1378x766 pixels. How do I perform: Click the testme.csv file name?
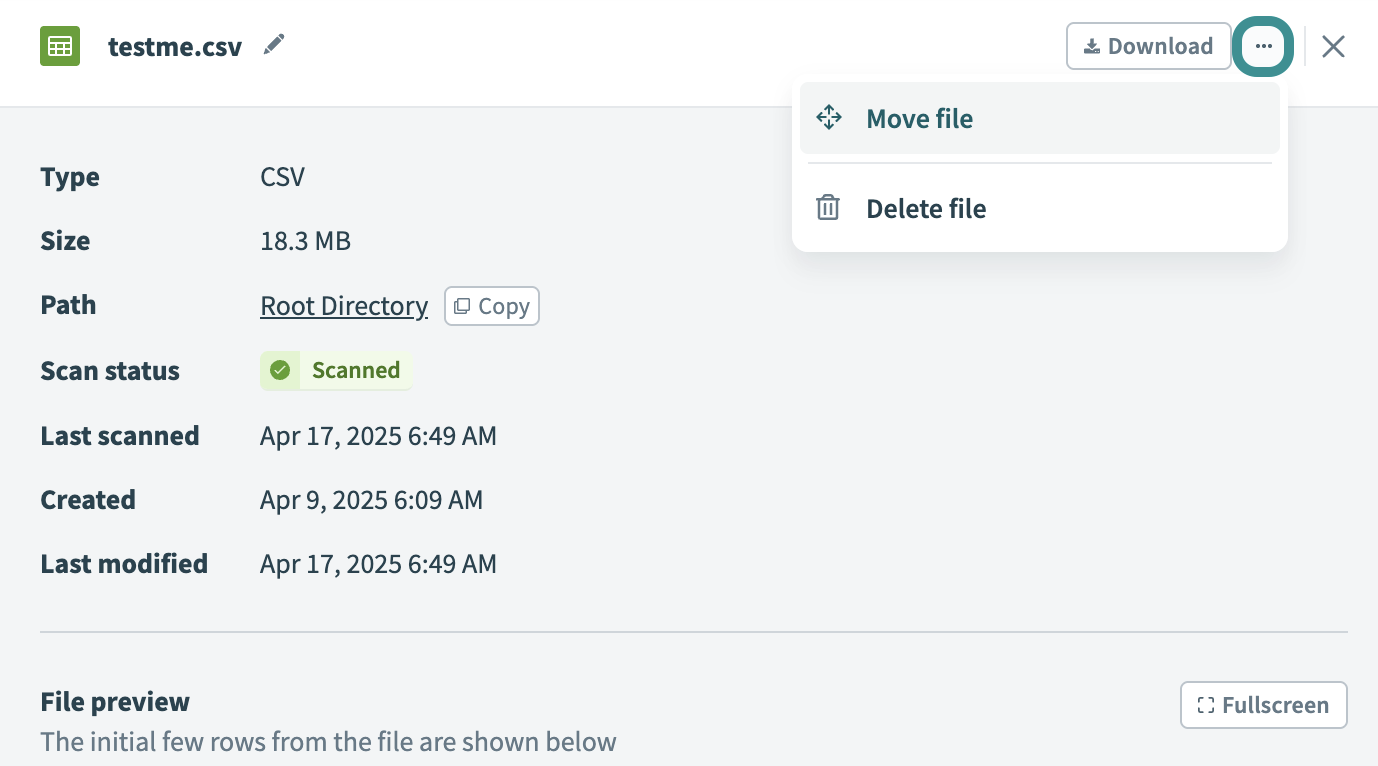click(x=175, y=47)
